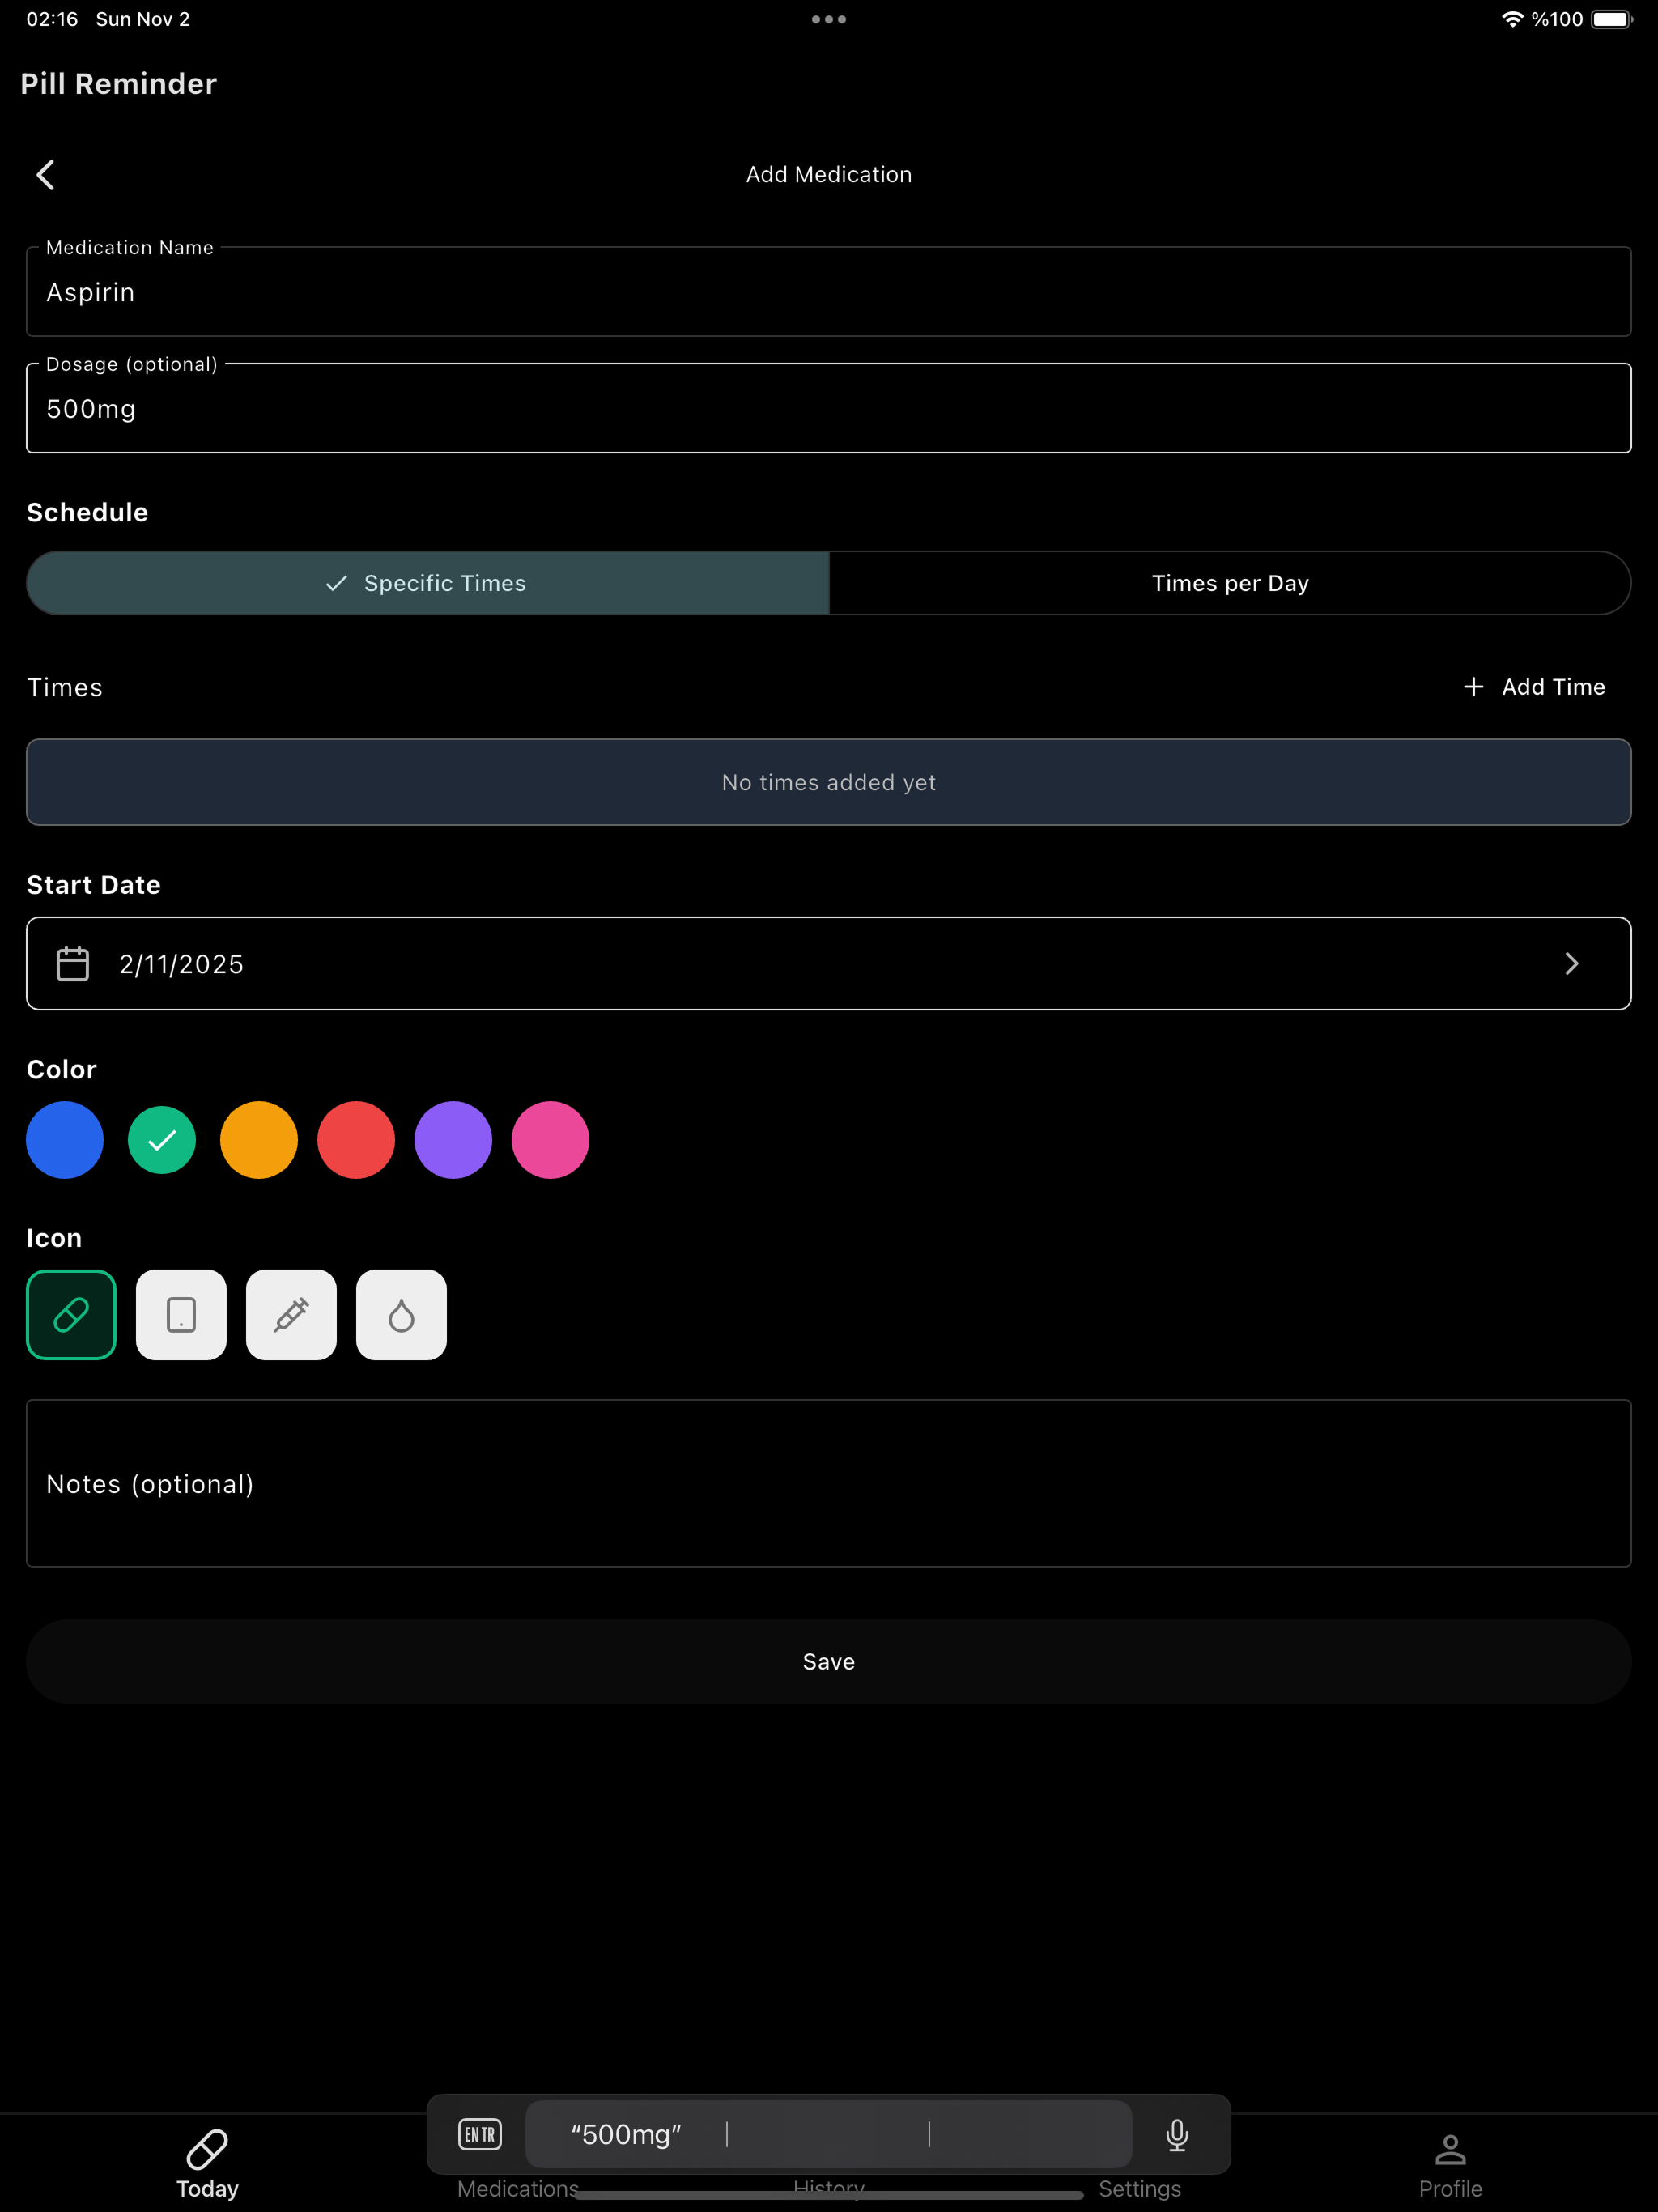
Task: Pick the red color swatch
Action: tap(356, 1140)
